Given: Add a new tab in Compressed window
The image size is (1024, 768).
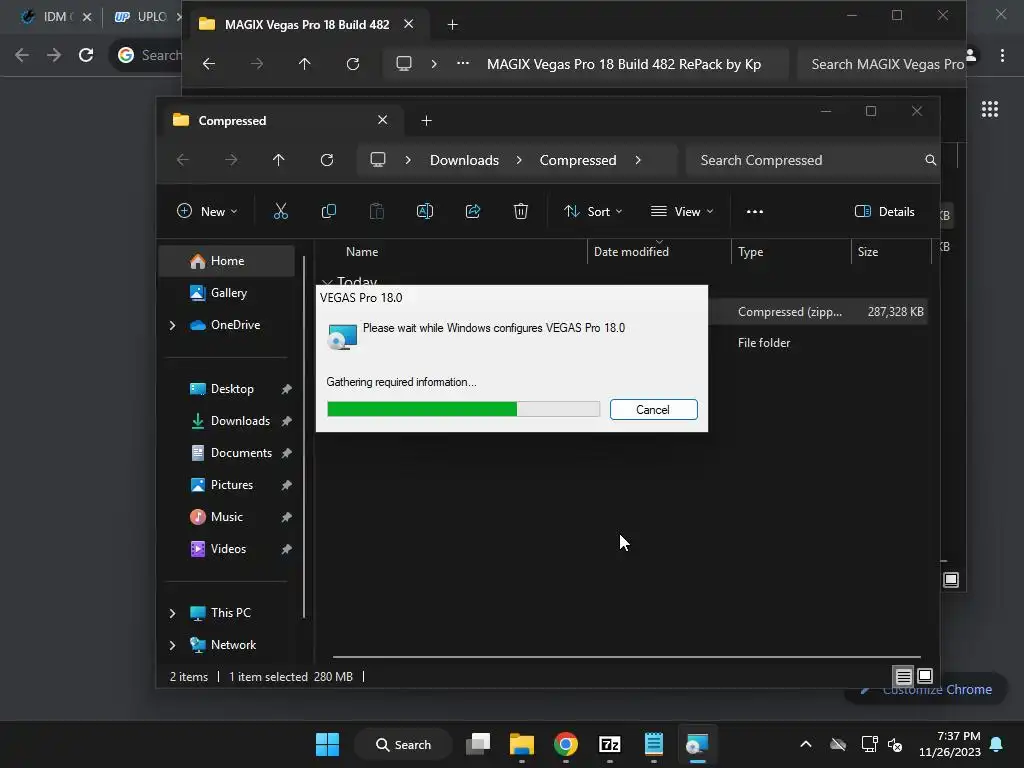Looking at the screenshot, I should [x=426, y=120].
